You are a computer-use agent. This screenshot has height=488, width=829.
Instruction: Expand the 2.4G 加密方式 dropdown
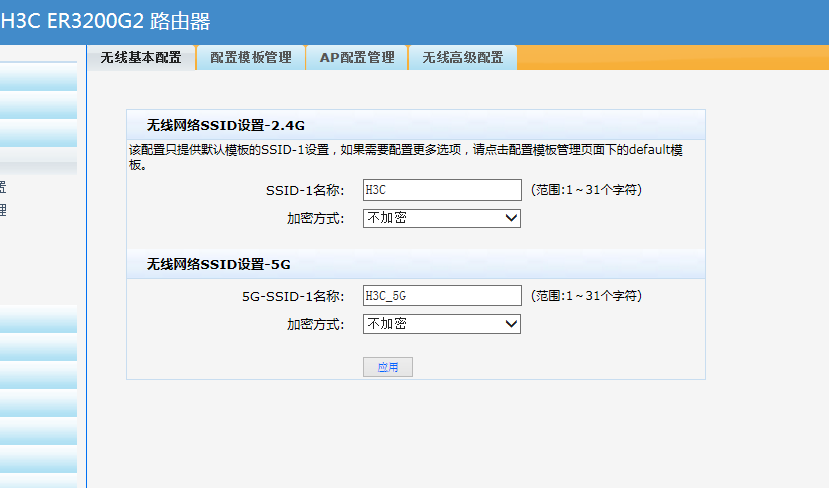(x=442, y=218)
